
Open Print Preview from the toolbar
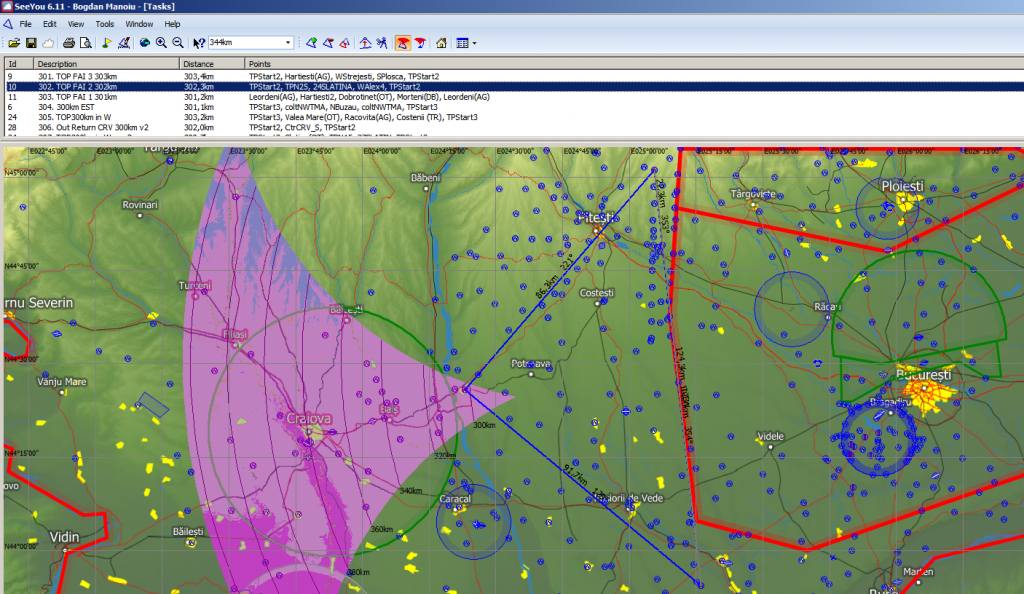(86, 43)
